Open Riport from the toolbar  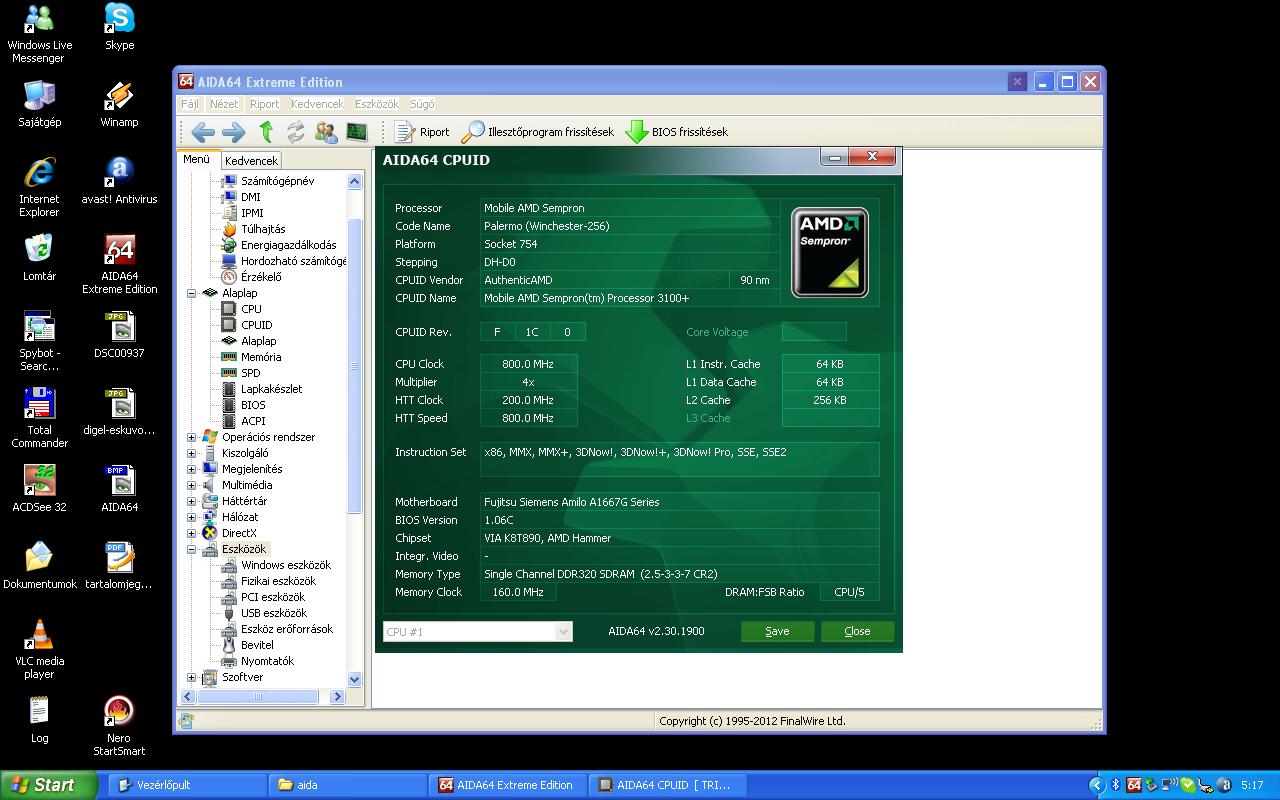pos(422,132)
